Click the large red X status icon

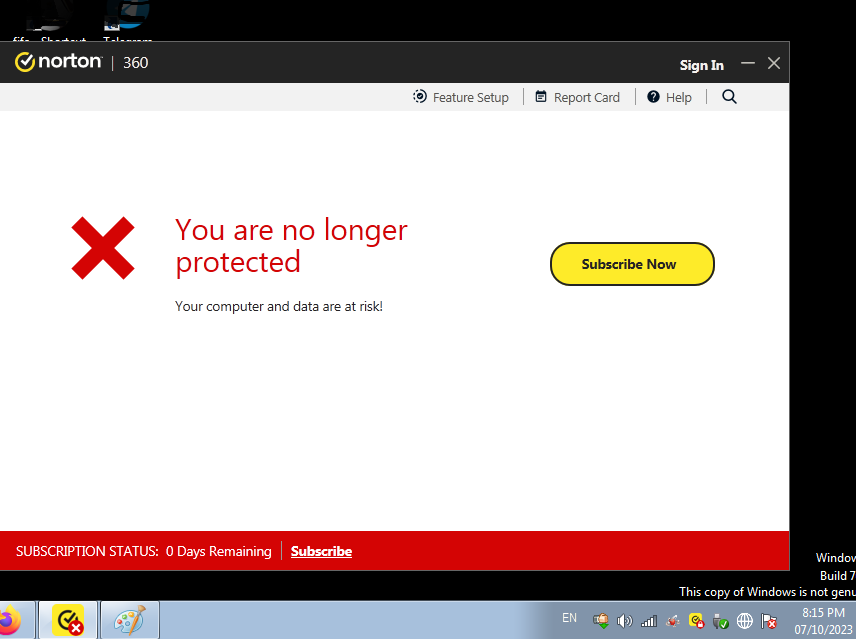pyautogui.click(x=103, y=248)
